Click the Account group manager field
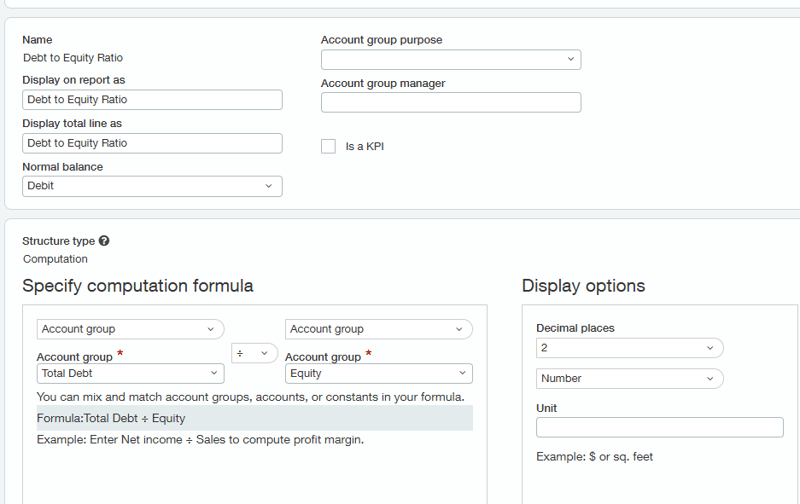 pyautogui.click(x=450, y=102)
